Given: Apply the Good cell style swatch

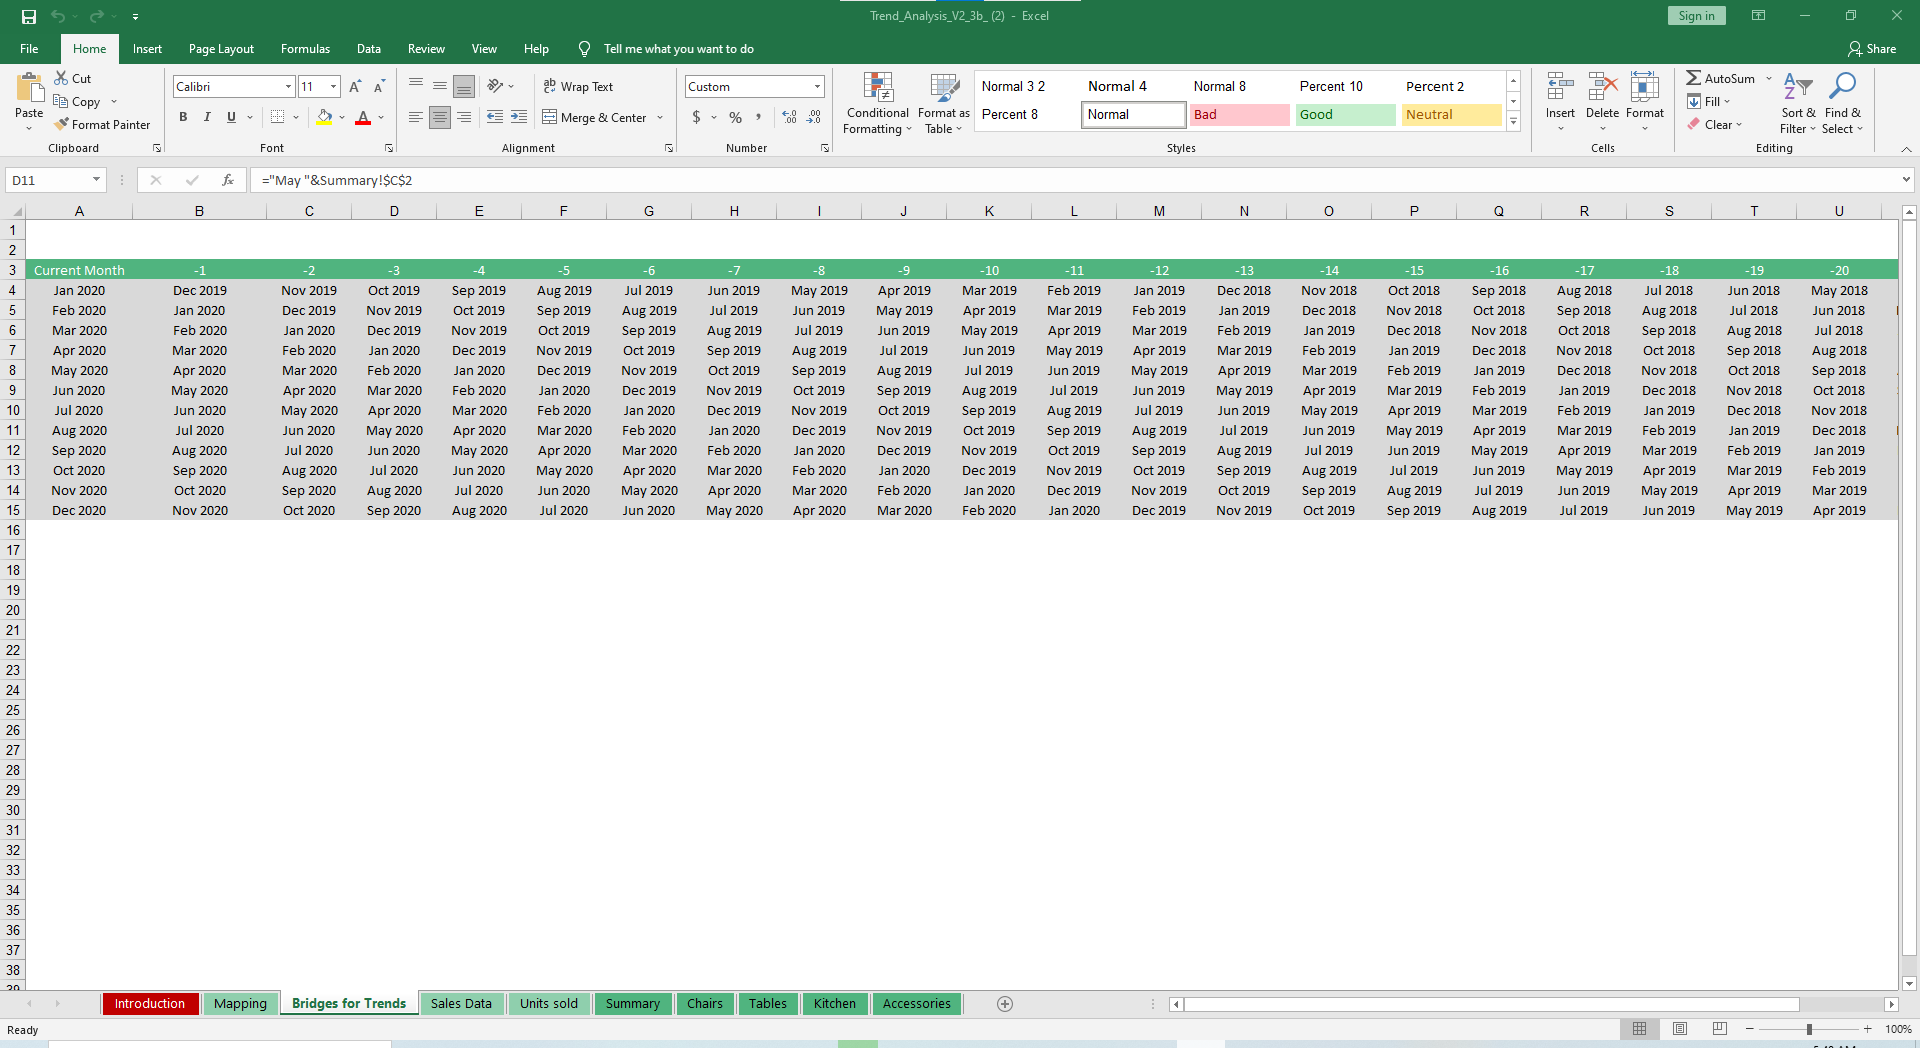Looking at the screenshot, I should pos(1344,115).
